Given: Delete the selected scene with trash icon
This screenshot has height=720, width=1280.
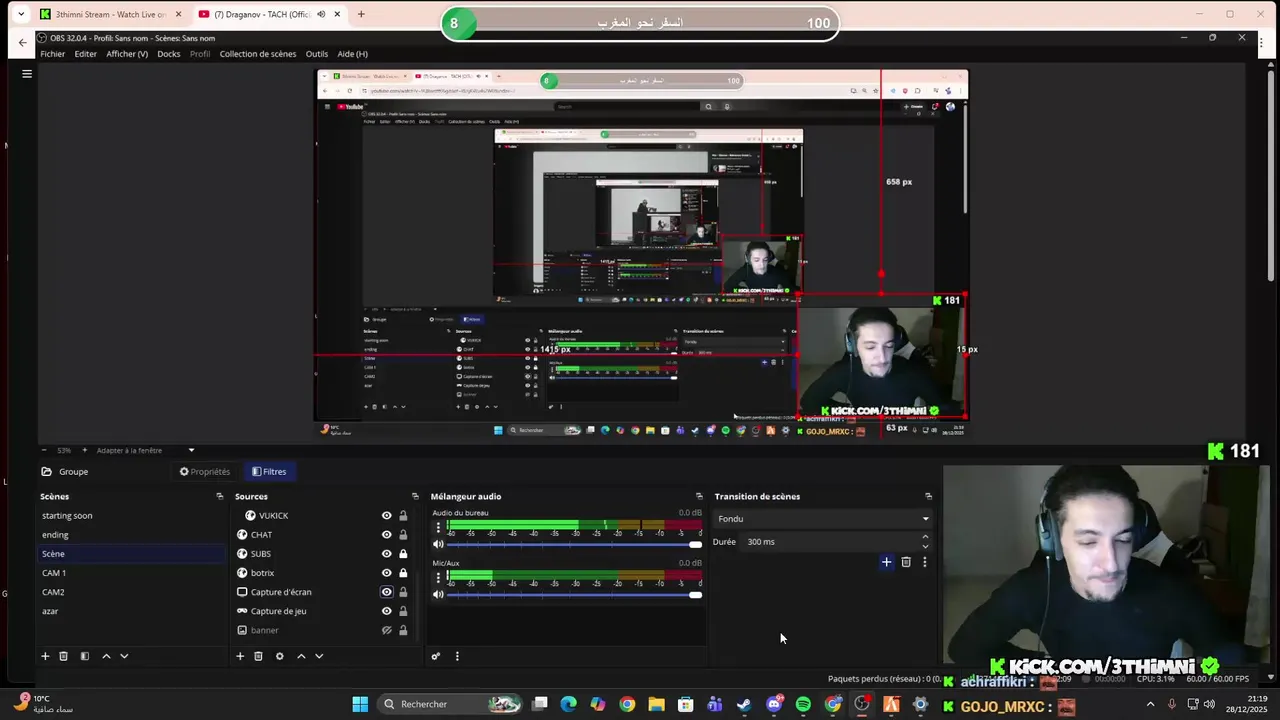Looking at the screenshot, I should [63, 656].
